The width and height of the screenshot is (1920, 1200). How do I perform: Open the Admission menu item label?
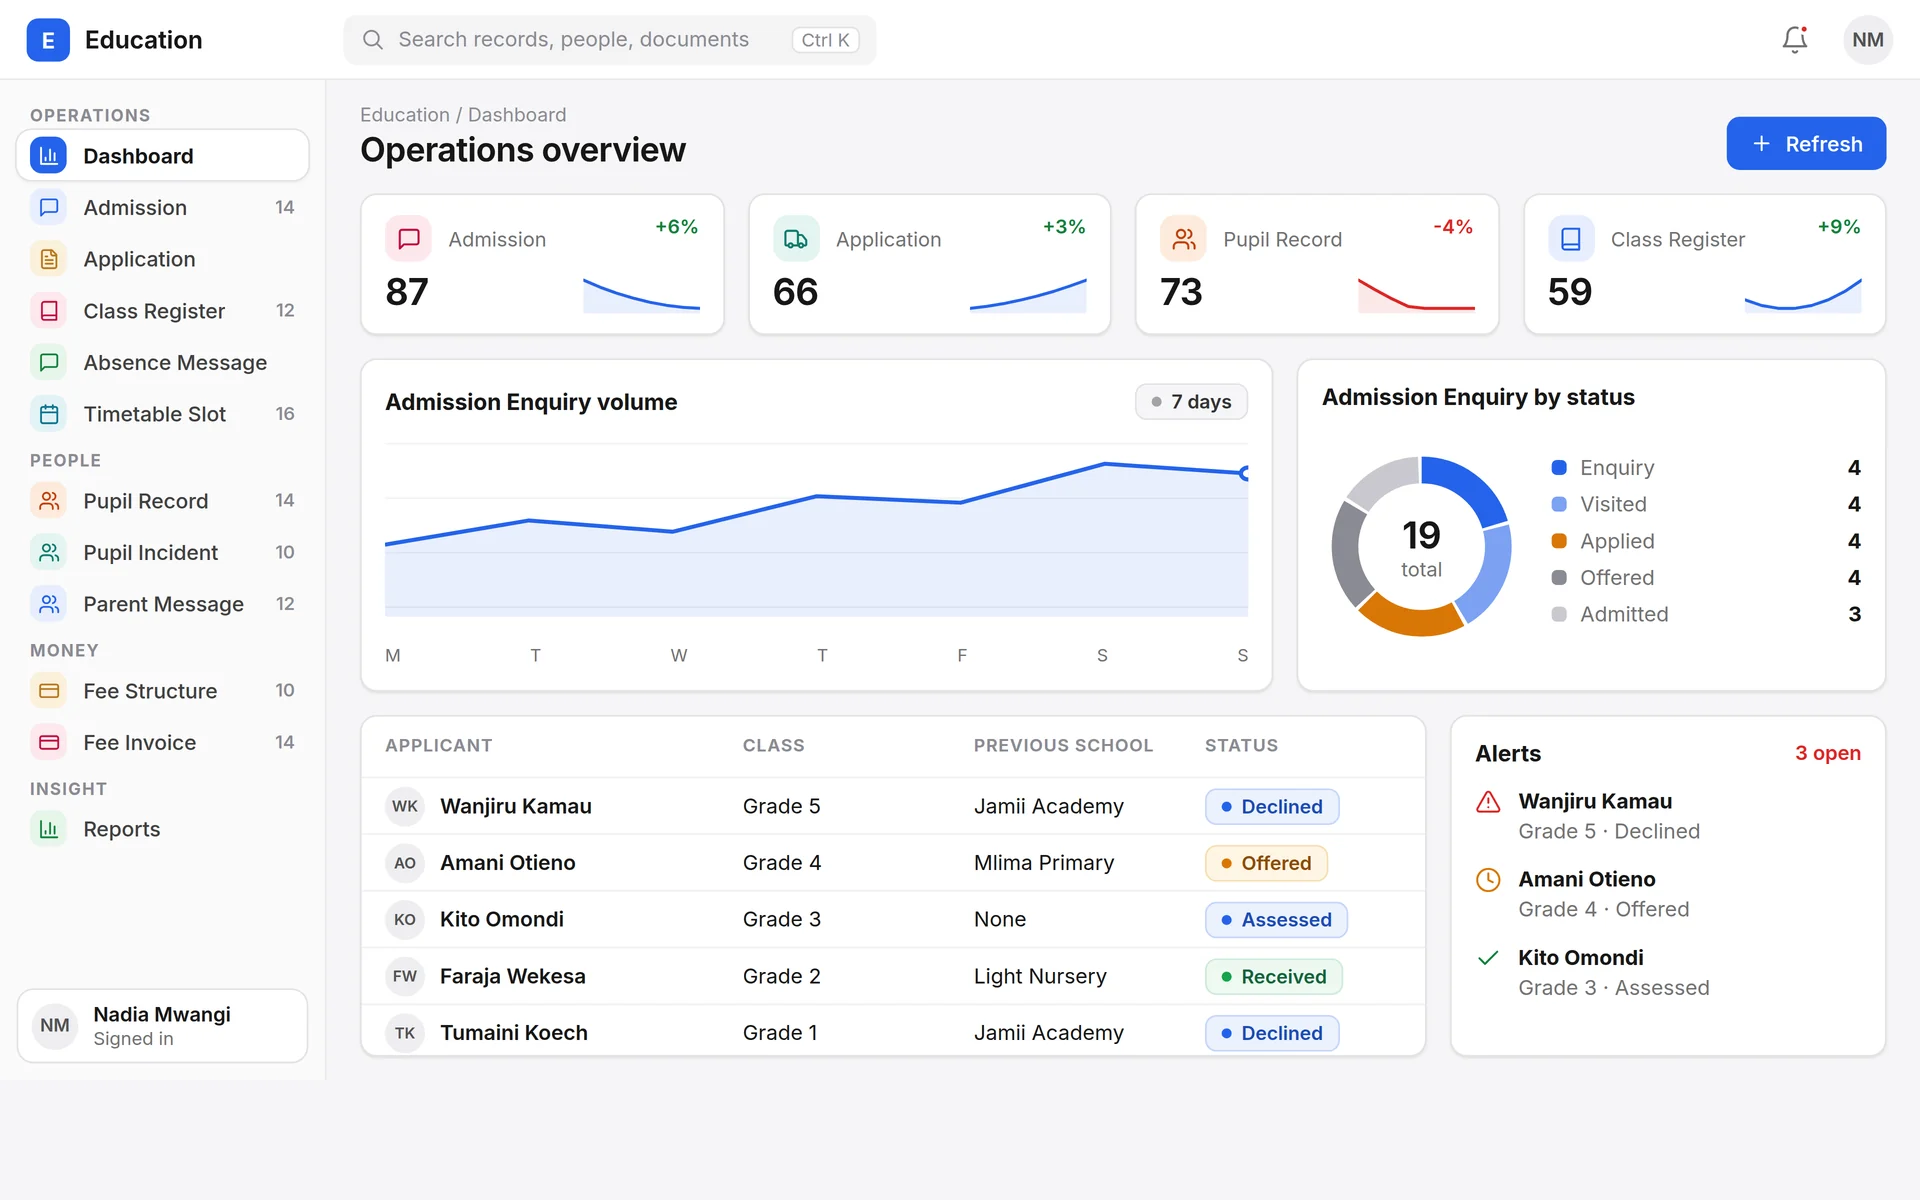tap(135, 208)
